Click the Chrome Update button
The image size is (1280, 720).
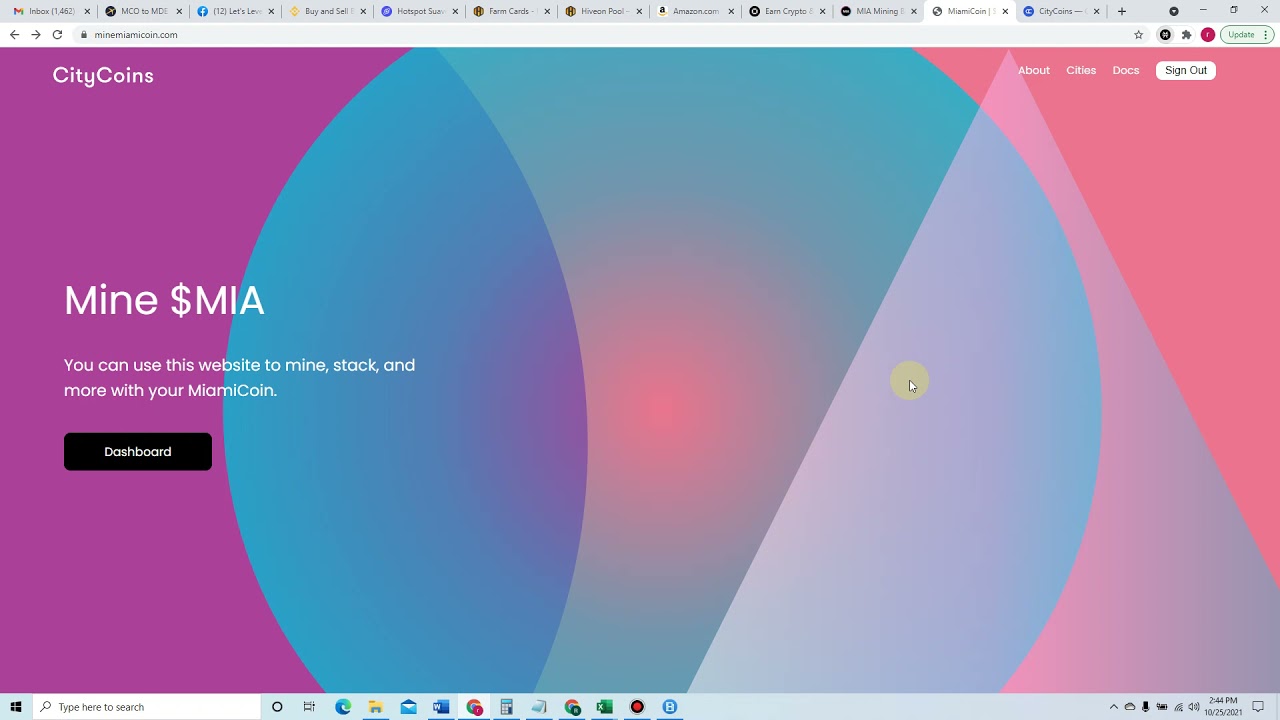click(1241, 34)
